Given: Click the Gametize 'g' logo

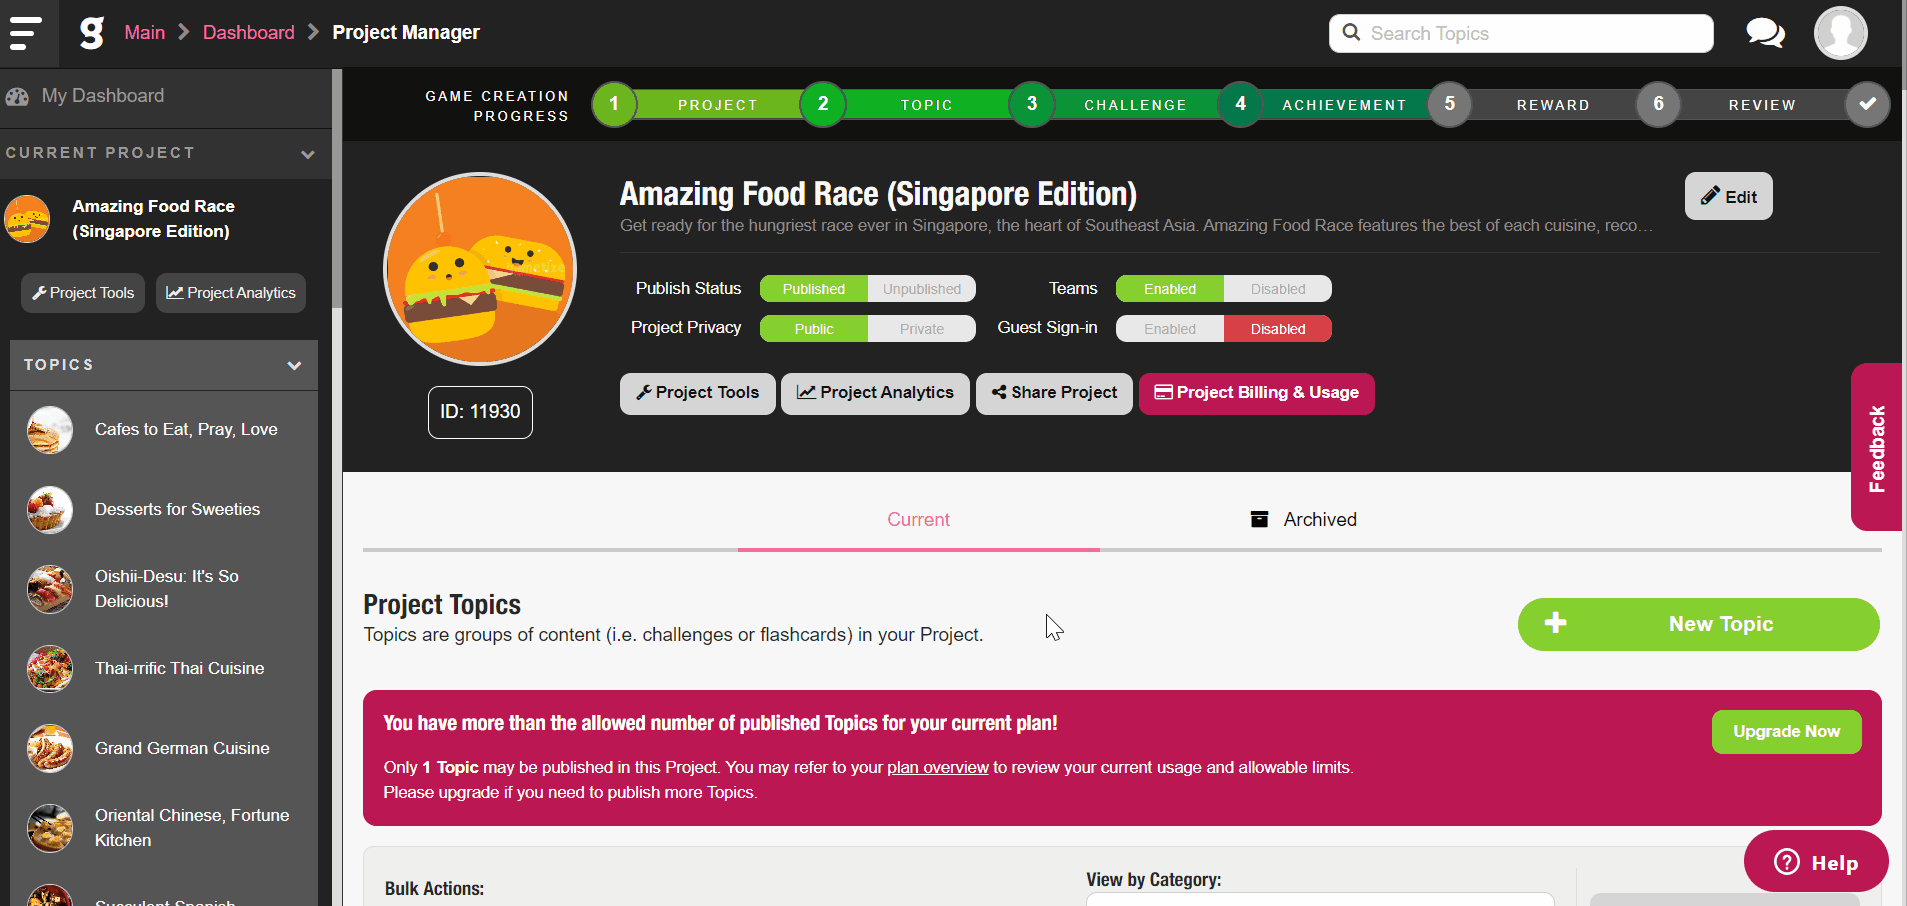Looking at the screenshot, I should 92,33.
